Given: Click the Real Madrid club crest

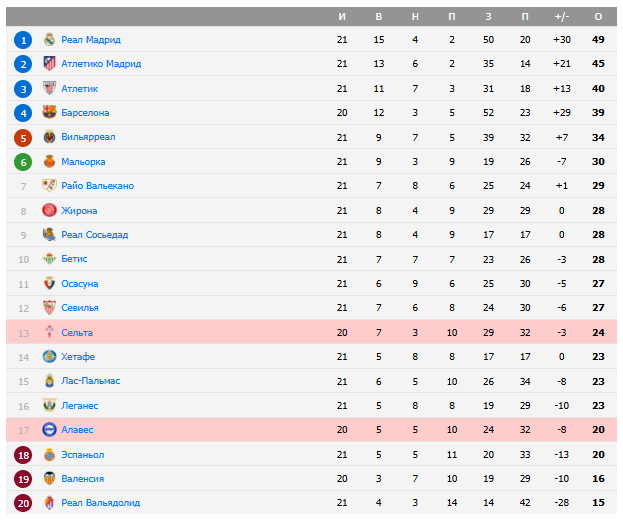Looking at the screenshot, I should point(49,40).
